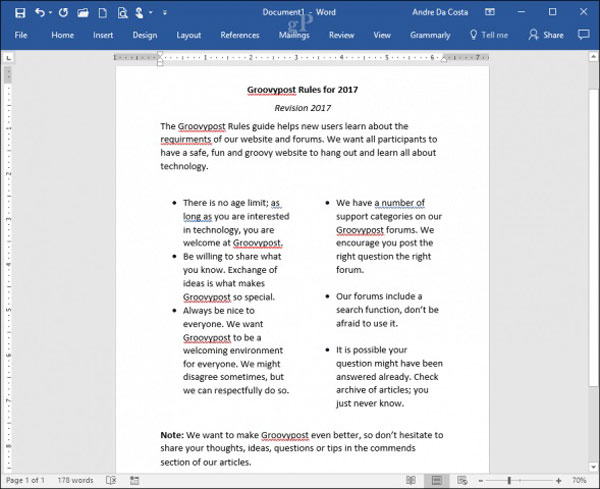Click the vertical scrollbar down arrow
Image resolution: width=600 pixels, height=489 pixels.
[x=593, y=467]
